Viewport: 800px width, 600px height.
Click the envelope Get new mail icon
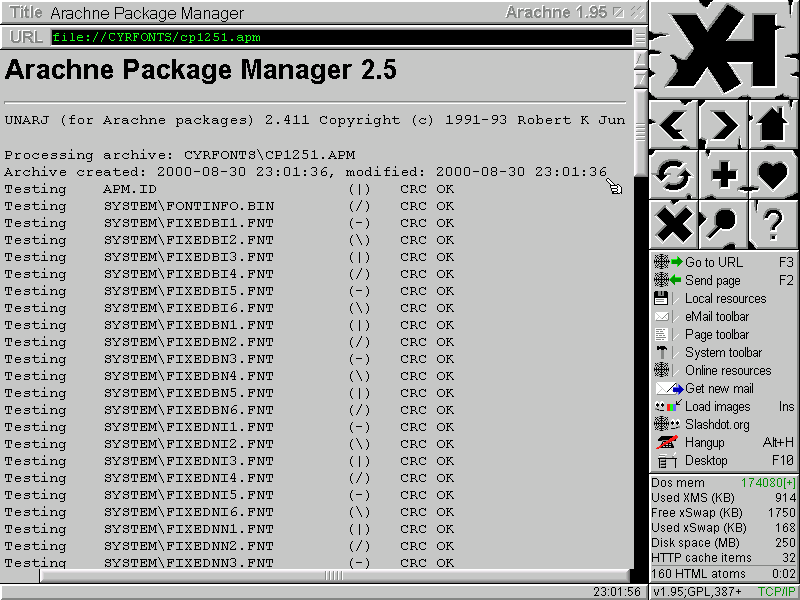pyautogui.click(x=669, y=389)
